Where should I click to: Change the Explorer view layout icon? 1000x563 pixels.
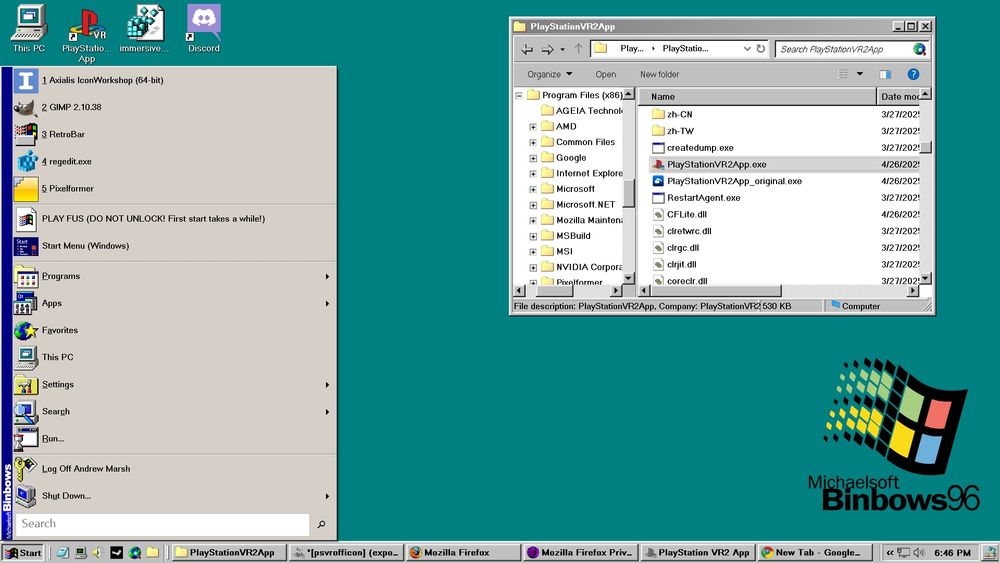coord(843,75)
